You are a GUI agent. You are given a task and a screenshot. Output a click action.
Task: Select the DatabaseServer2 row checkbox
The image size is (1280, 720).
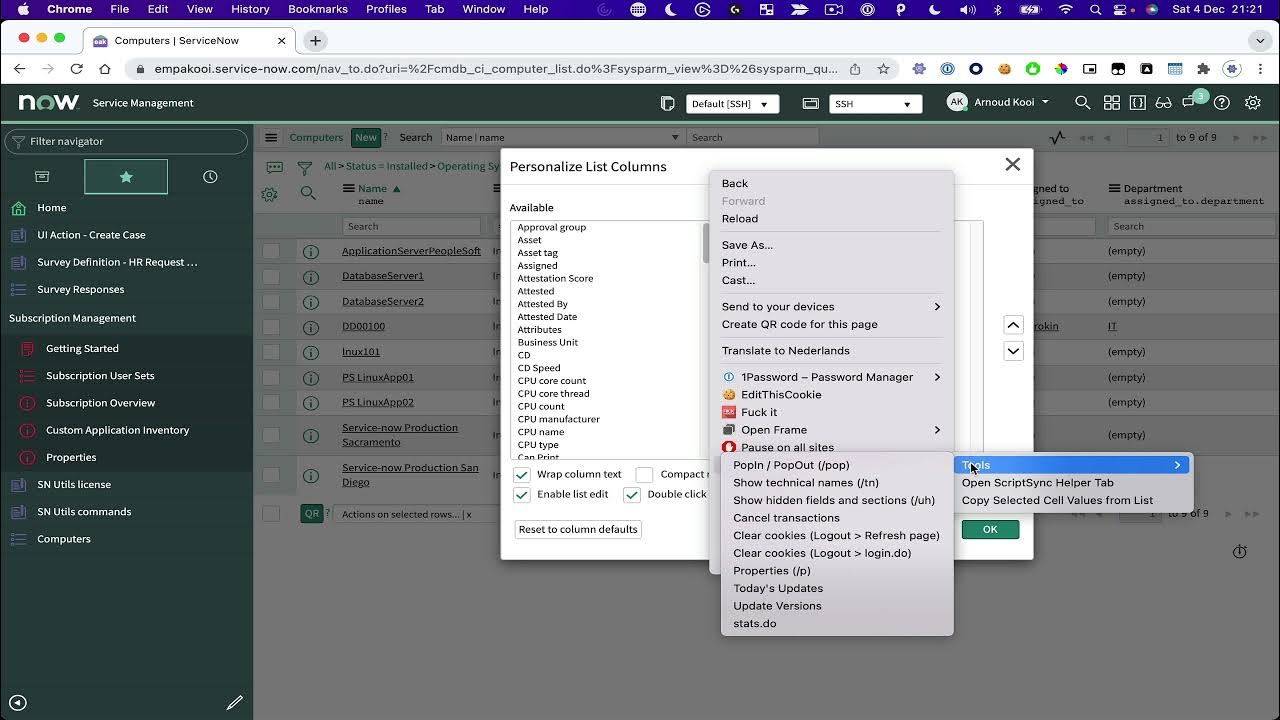click(x=271, y=301)
